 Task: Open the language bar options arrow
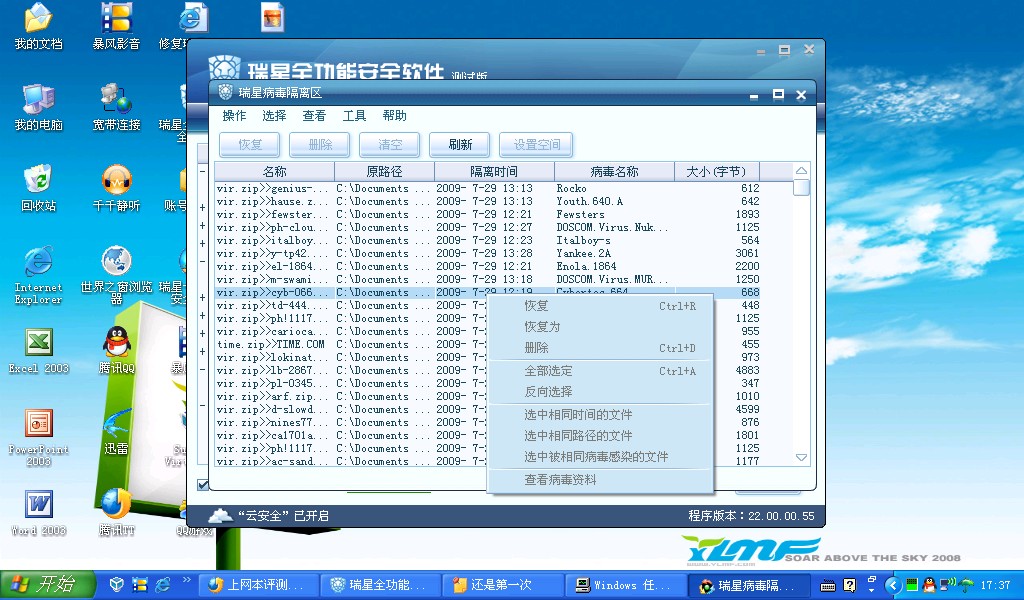point(872,590)
